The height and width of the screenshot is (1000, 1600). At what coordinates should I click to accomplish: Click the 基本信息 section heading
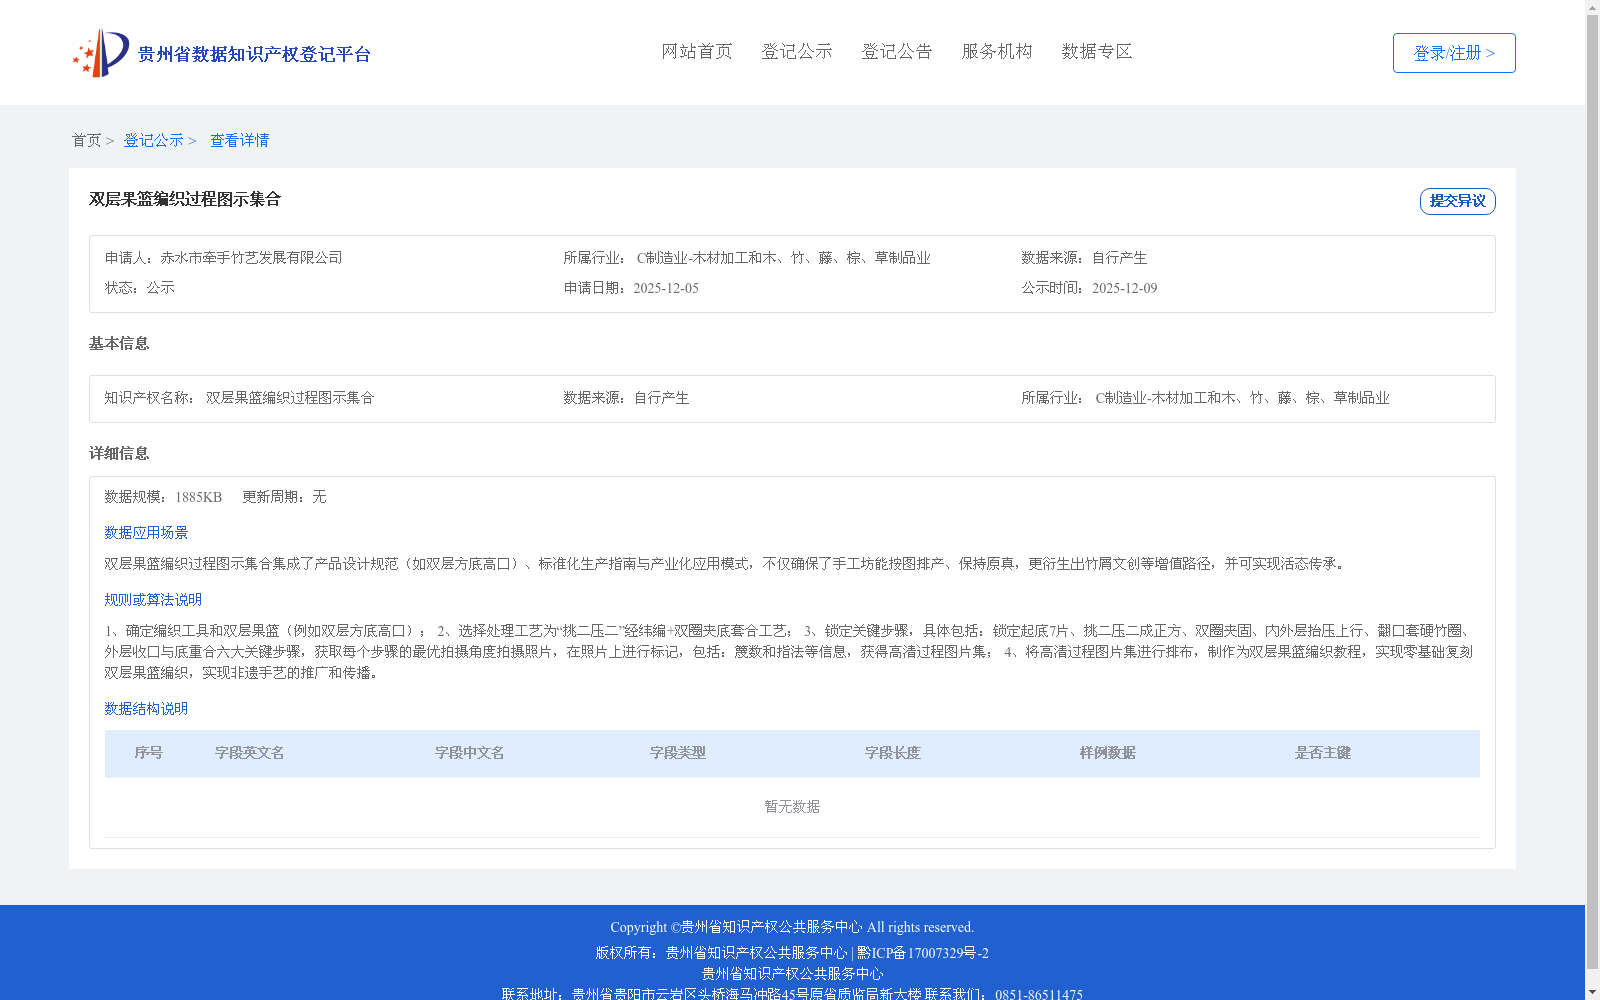click(119, 343)
